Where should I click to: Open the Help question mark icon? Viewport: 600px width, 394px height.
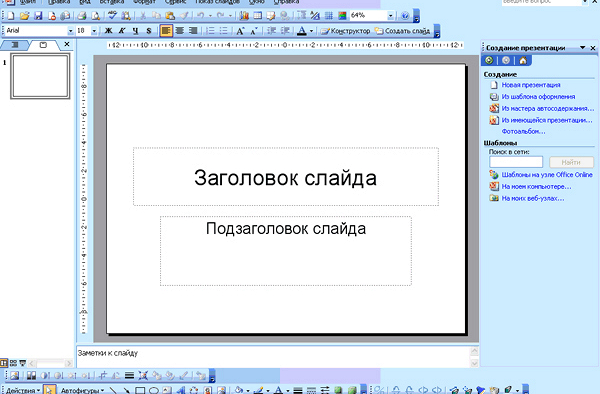[x=405, y=16]
